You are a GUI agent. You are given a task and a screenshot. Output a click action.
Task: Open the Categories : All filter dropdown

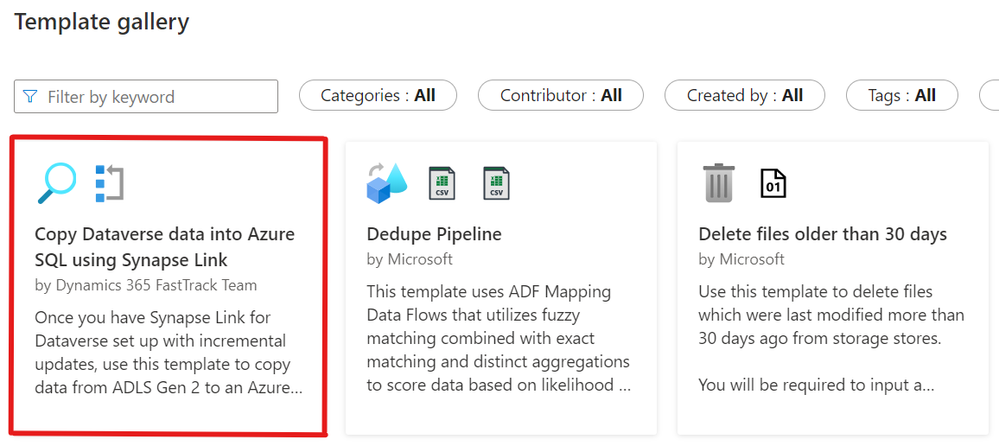tap(378, 96)
